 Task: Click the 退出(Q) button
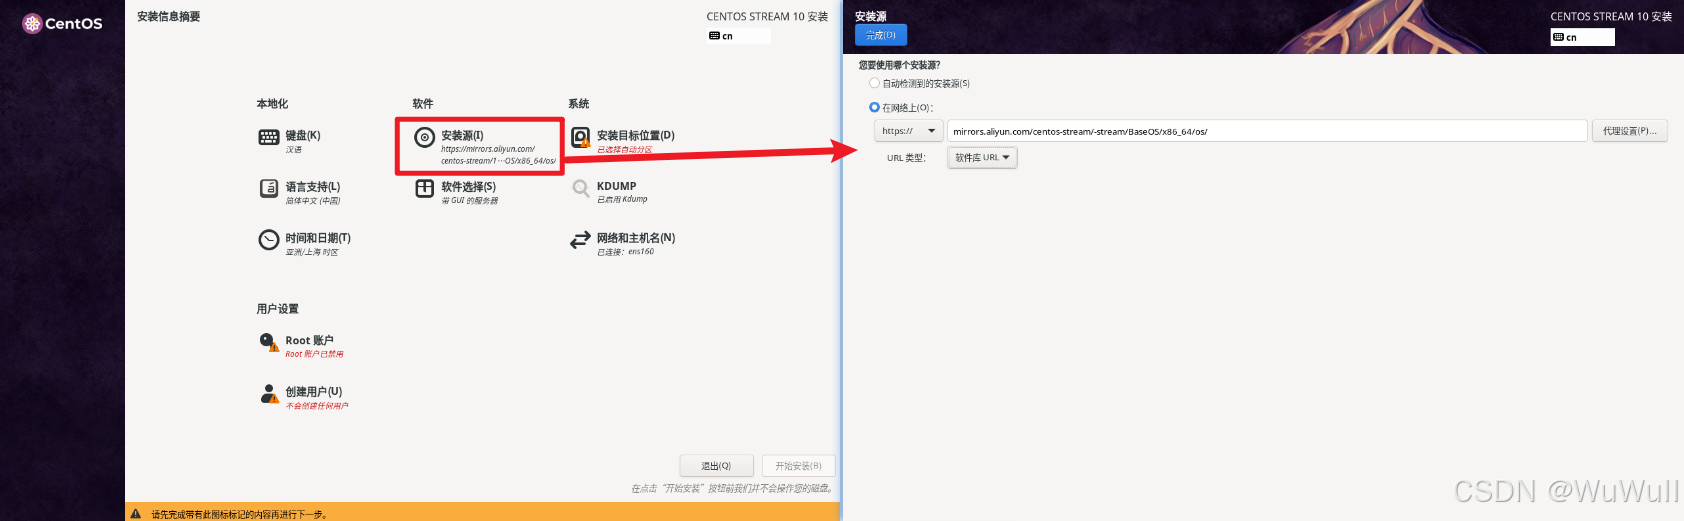pos(716,466)
